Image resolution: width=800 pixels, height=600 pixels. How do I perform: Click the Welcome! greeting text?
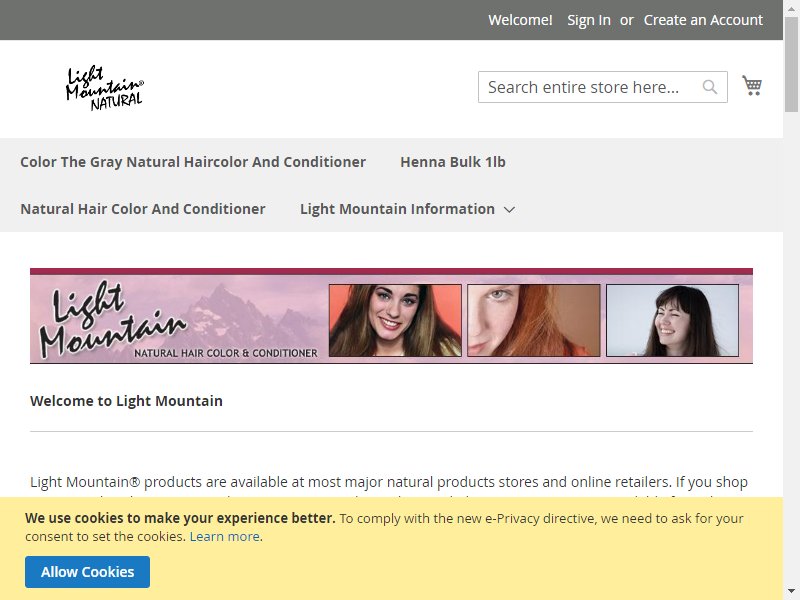click(520, 20)
